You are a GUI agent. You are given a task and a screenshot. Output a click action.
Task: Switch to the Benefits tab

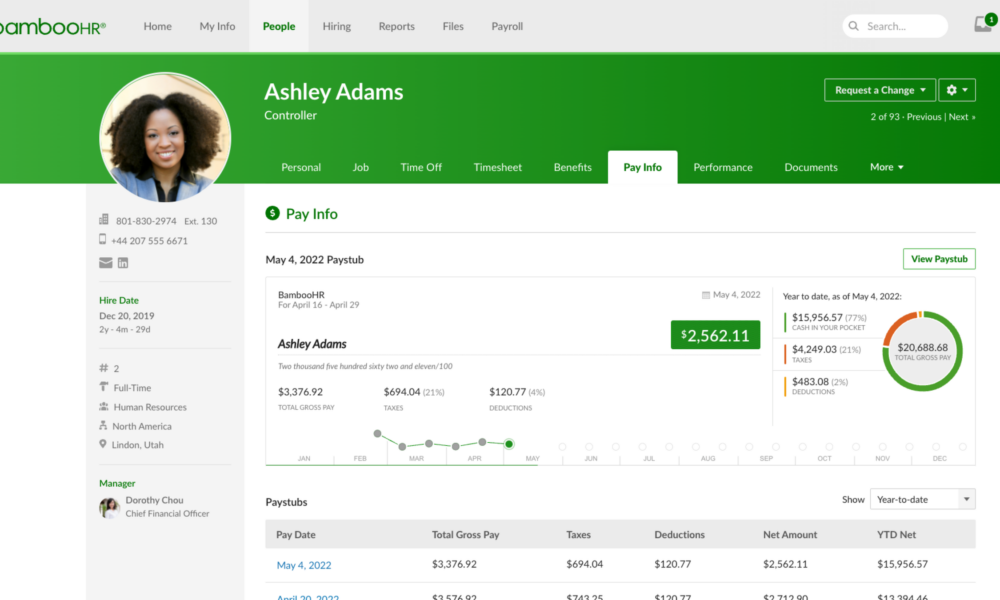pyautogui.click(x=573, y=167)
